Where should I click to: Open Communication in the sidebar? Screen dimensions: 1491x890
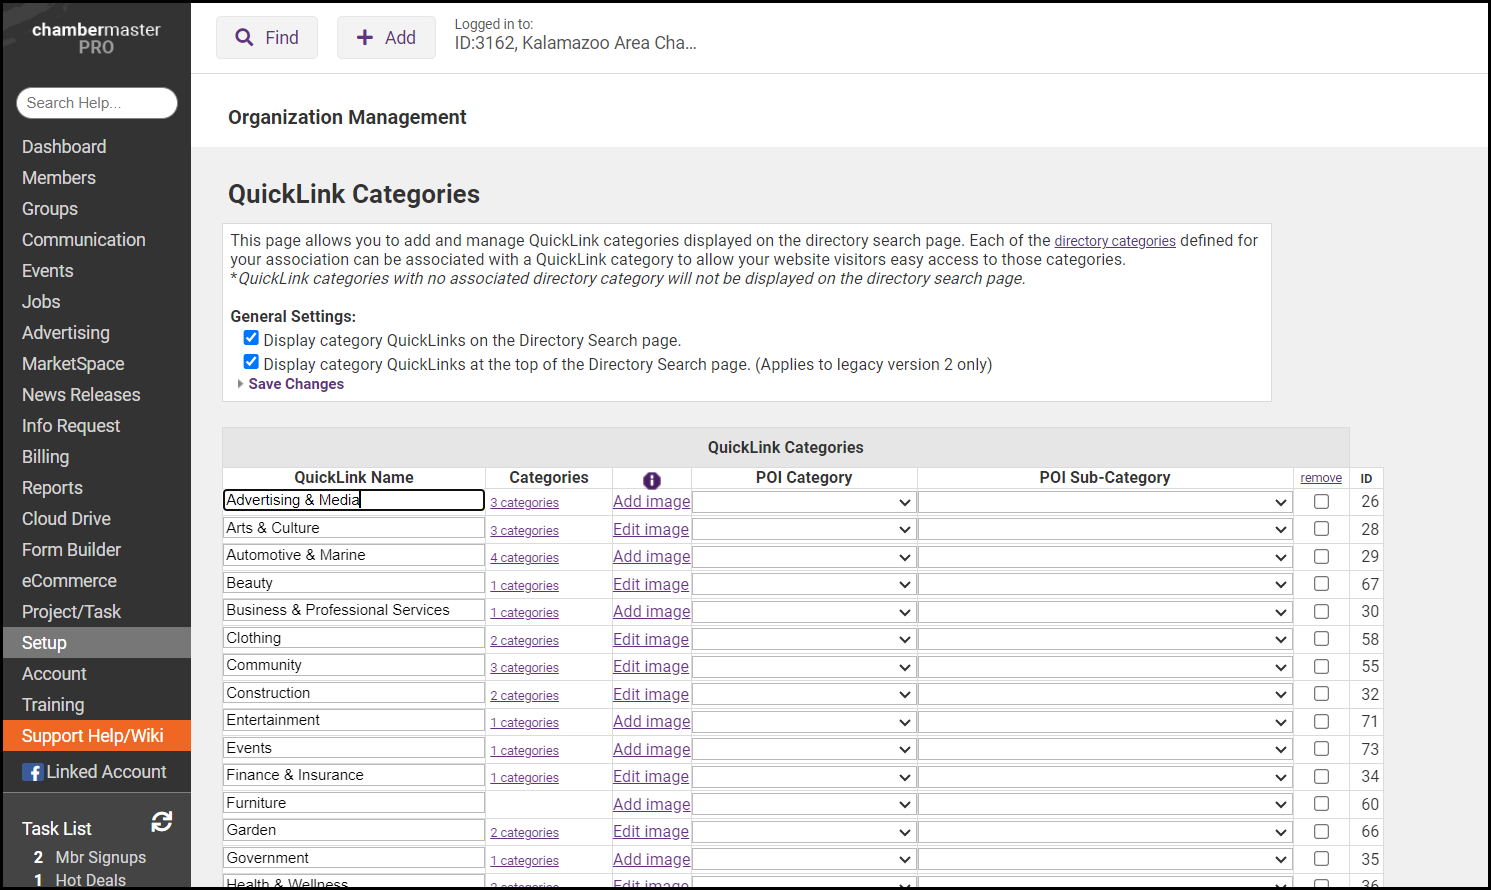(84, 240)
